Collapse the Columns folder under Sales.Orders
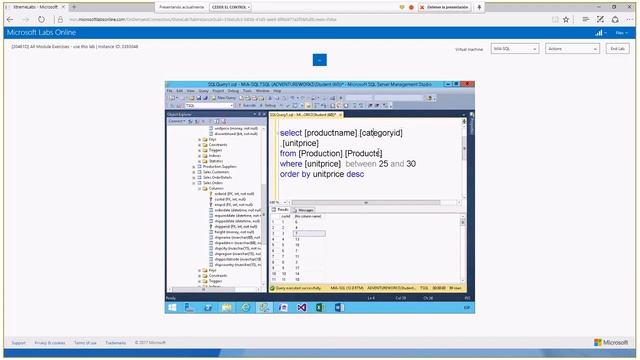The height and width of the screenshot is (360, 640). pos(200,189)
